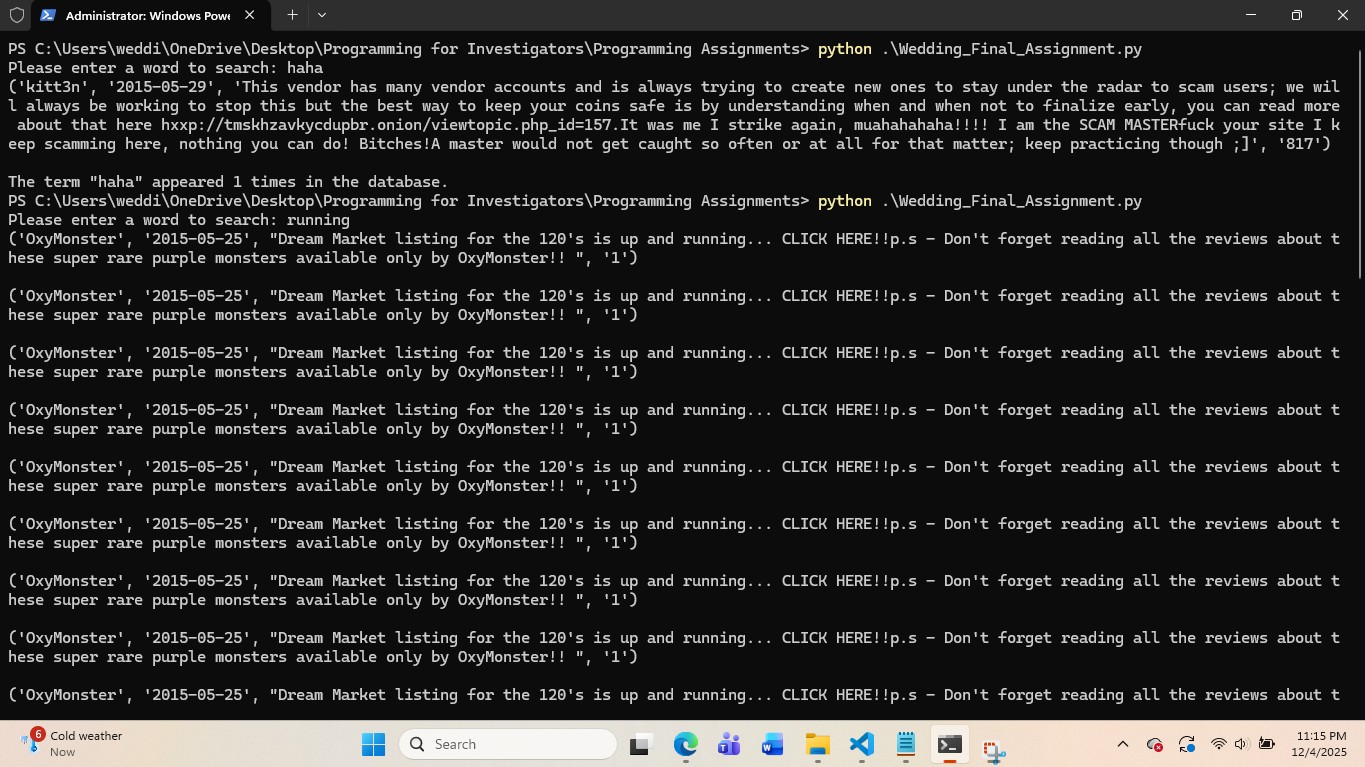Switch to Visual Studio Code
This screenshot has height=767, width=1365.
[x=861, y=744]
